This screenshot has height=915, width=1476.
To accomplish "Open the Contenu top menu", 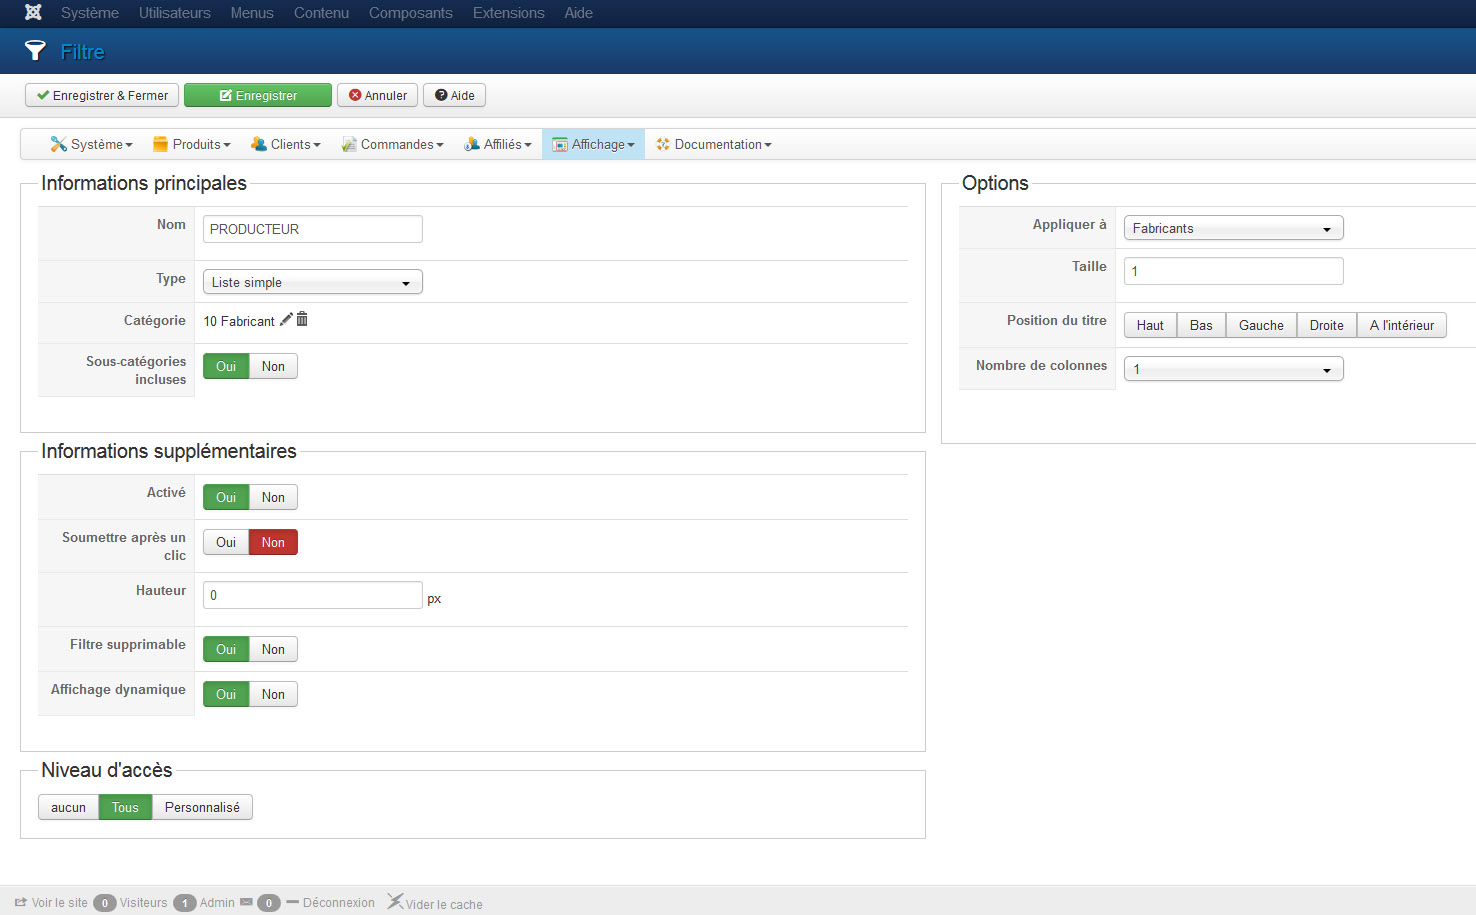I will coord(321,13).
